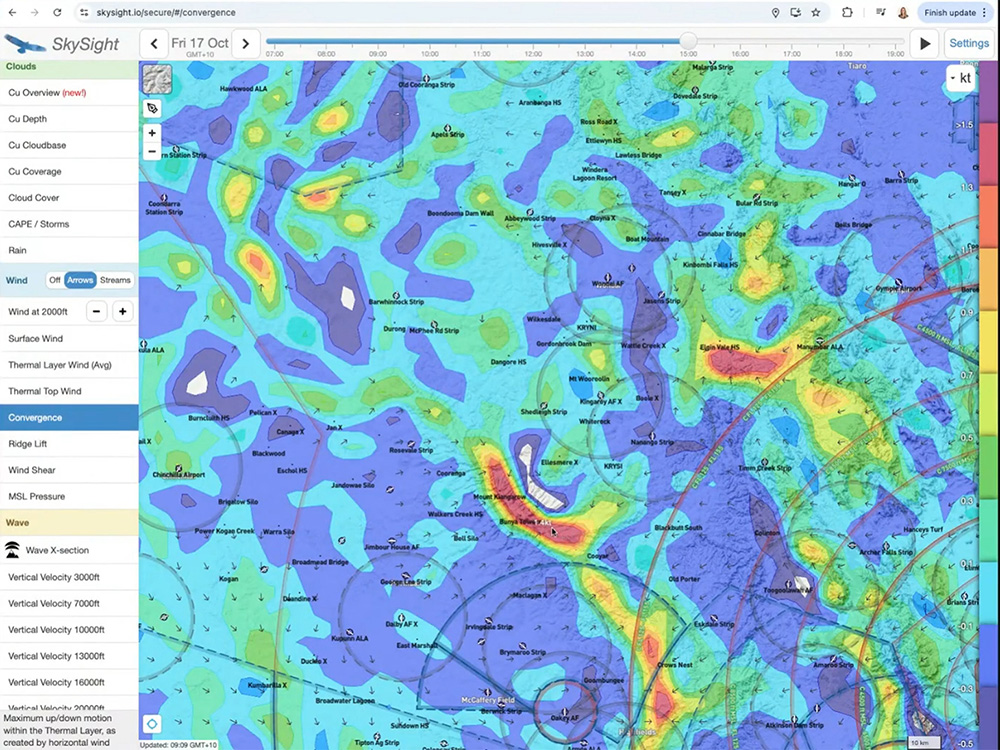Turn wind display Off
The width and height of the screenshot is (1000, 750).
coord(55,280)
